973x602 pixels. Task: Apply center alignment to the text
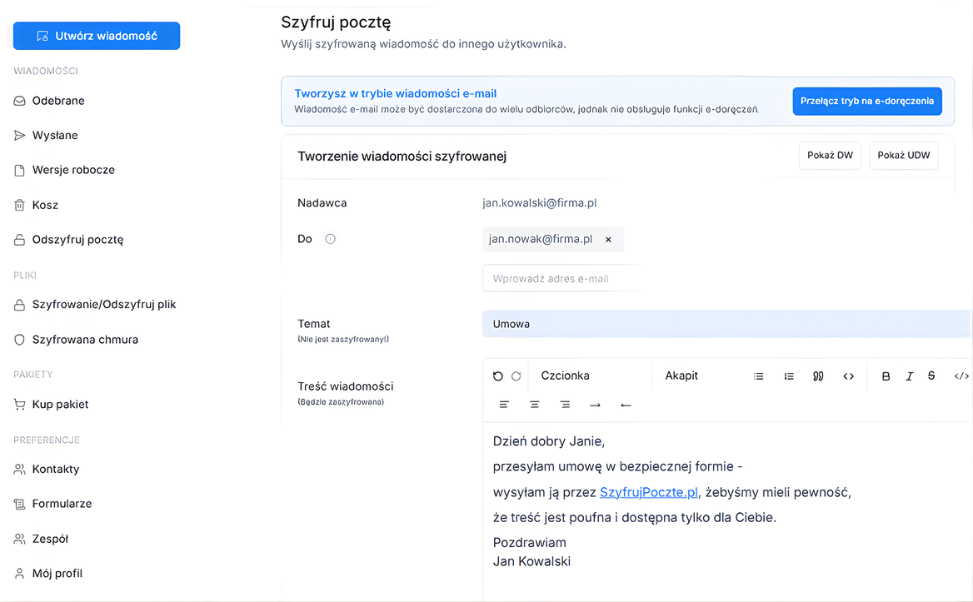(534, 404)
